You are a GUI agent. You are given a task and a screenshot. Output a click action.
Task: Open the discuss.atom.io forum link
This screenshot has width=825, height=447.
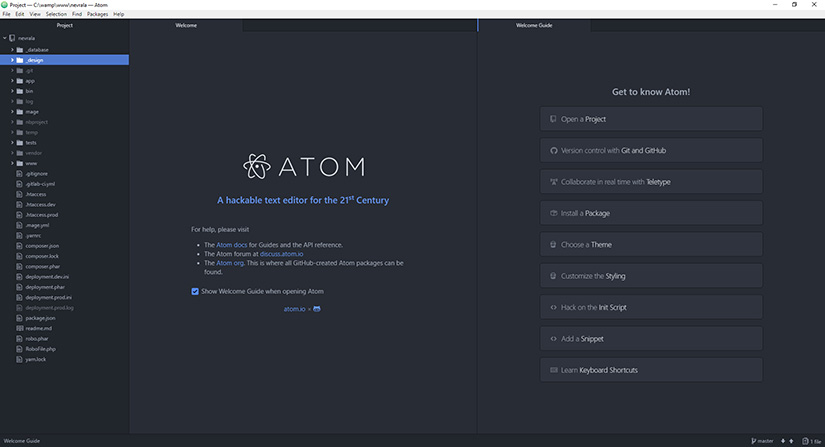(x=281, y=254)
